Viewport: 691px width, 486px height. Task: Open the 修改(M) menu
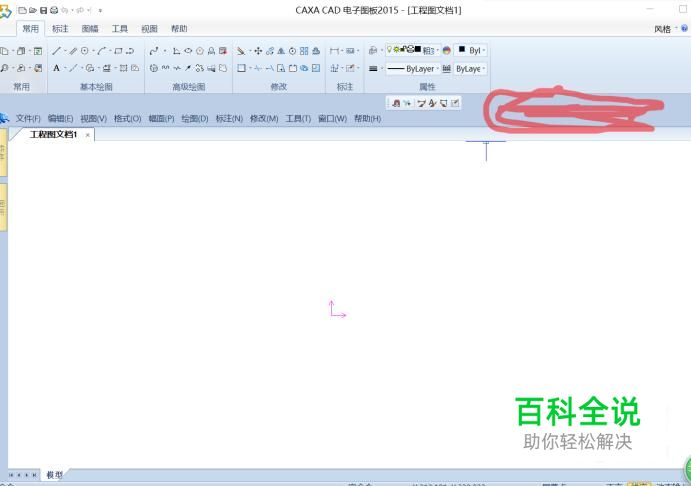(x=264, y=119)
